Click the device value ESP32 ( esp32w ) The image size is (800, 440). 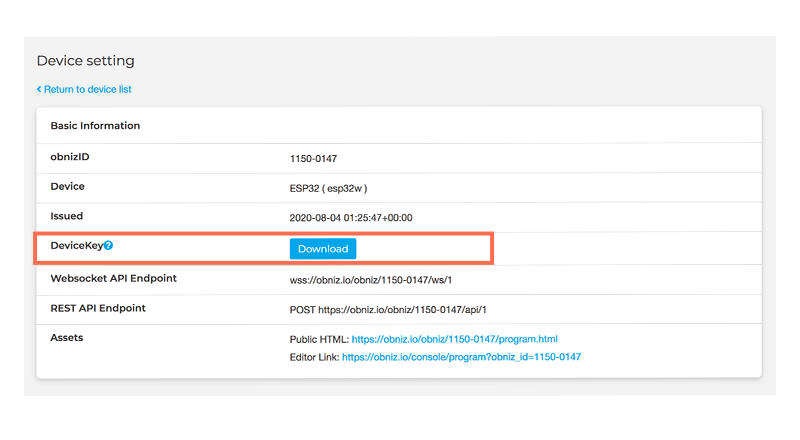pos(328,188)
